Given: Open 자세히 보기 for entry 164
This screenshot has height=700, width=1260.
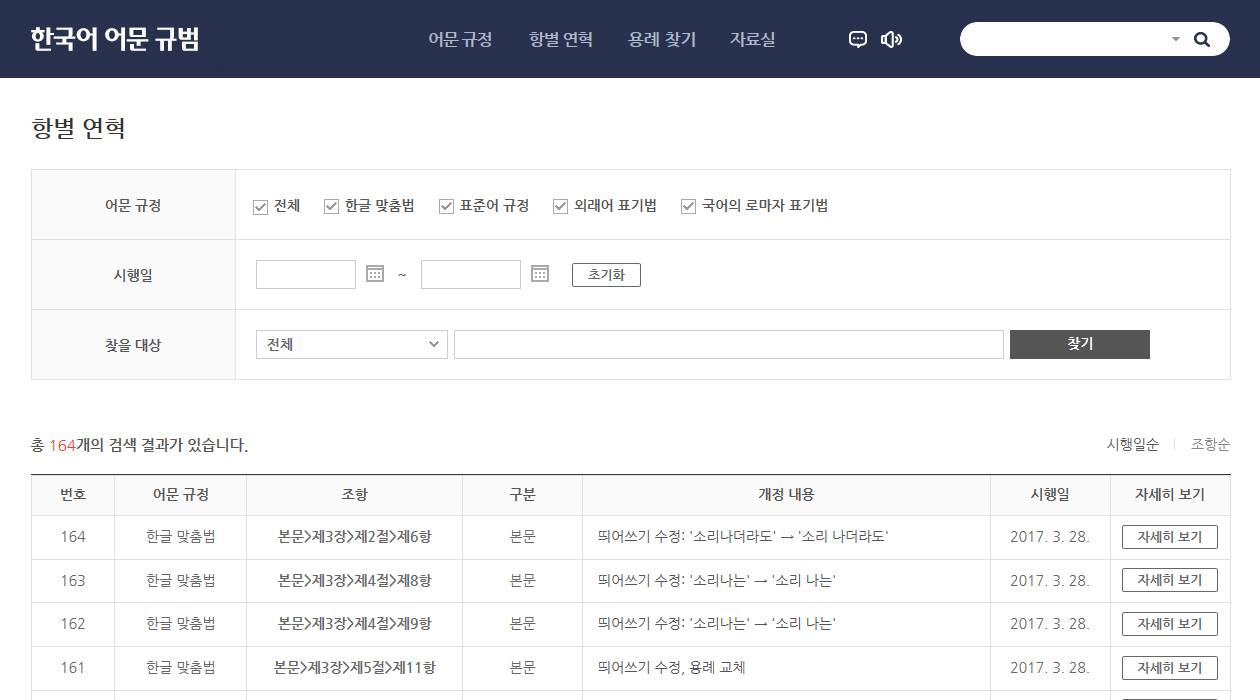Looking at the screenshot, I should 1169,537.
